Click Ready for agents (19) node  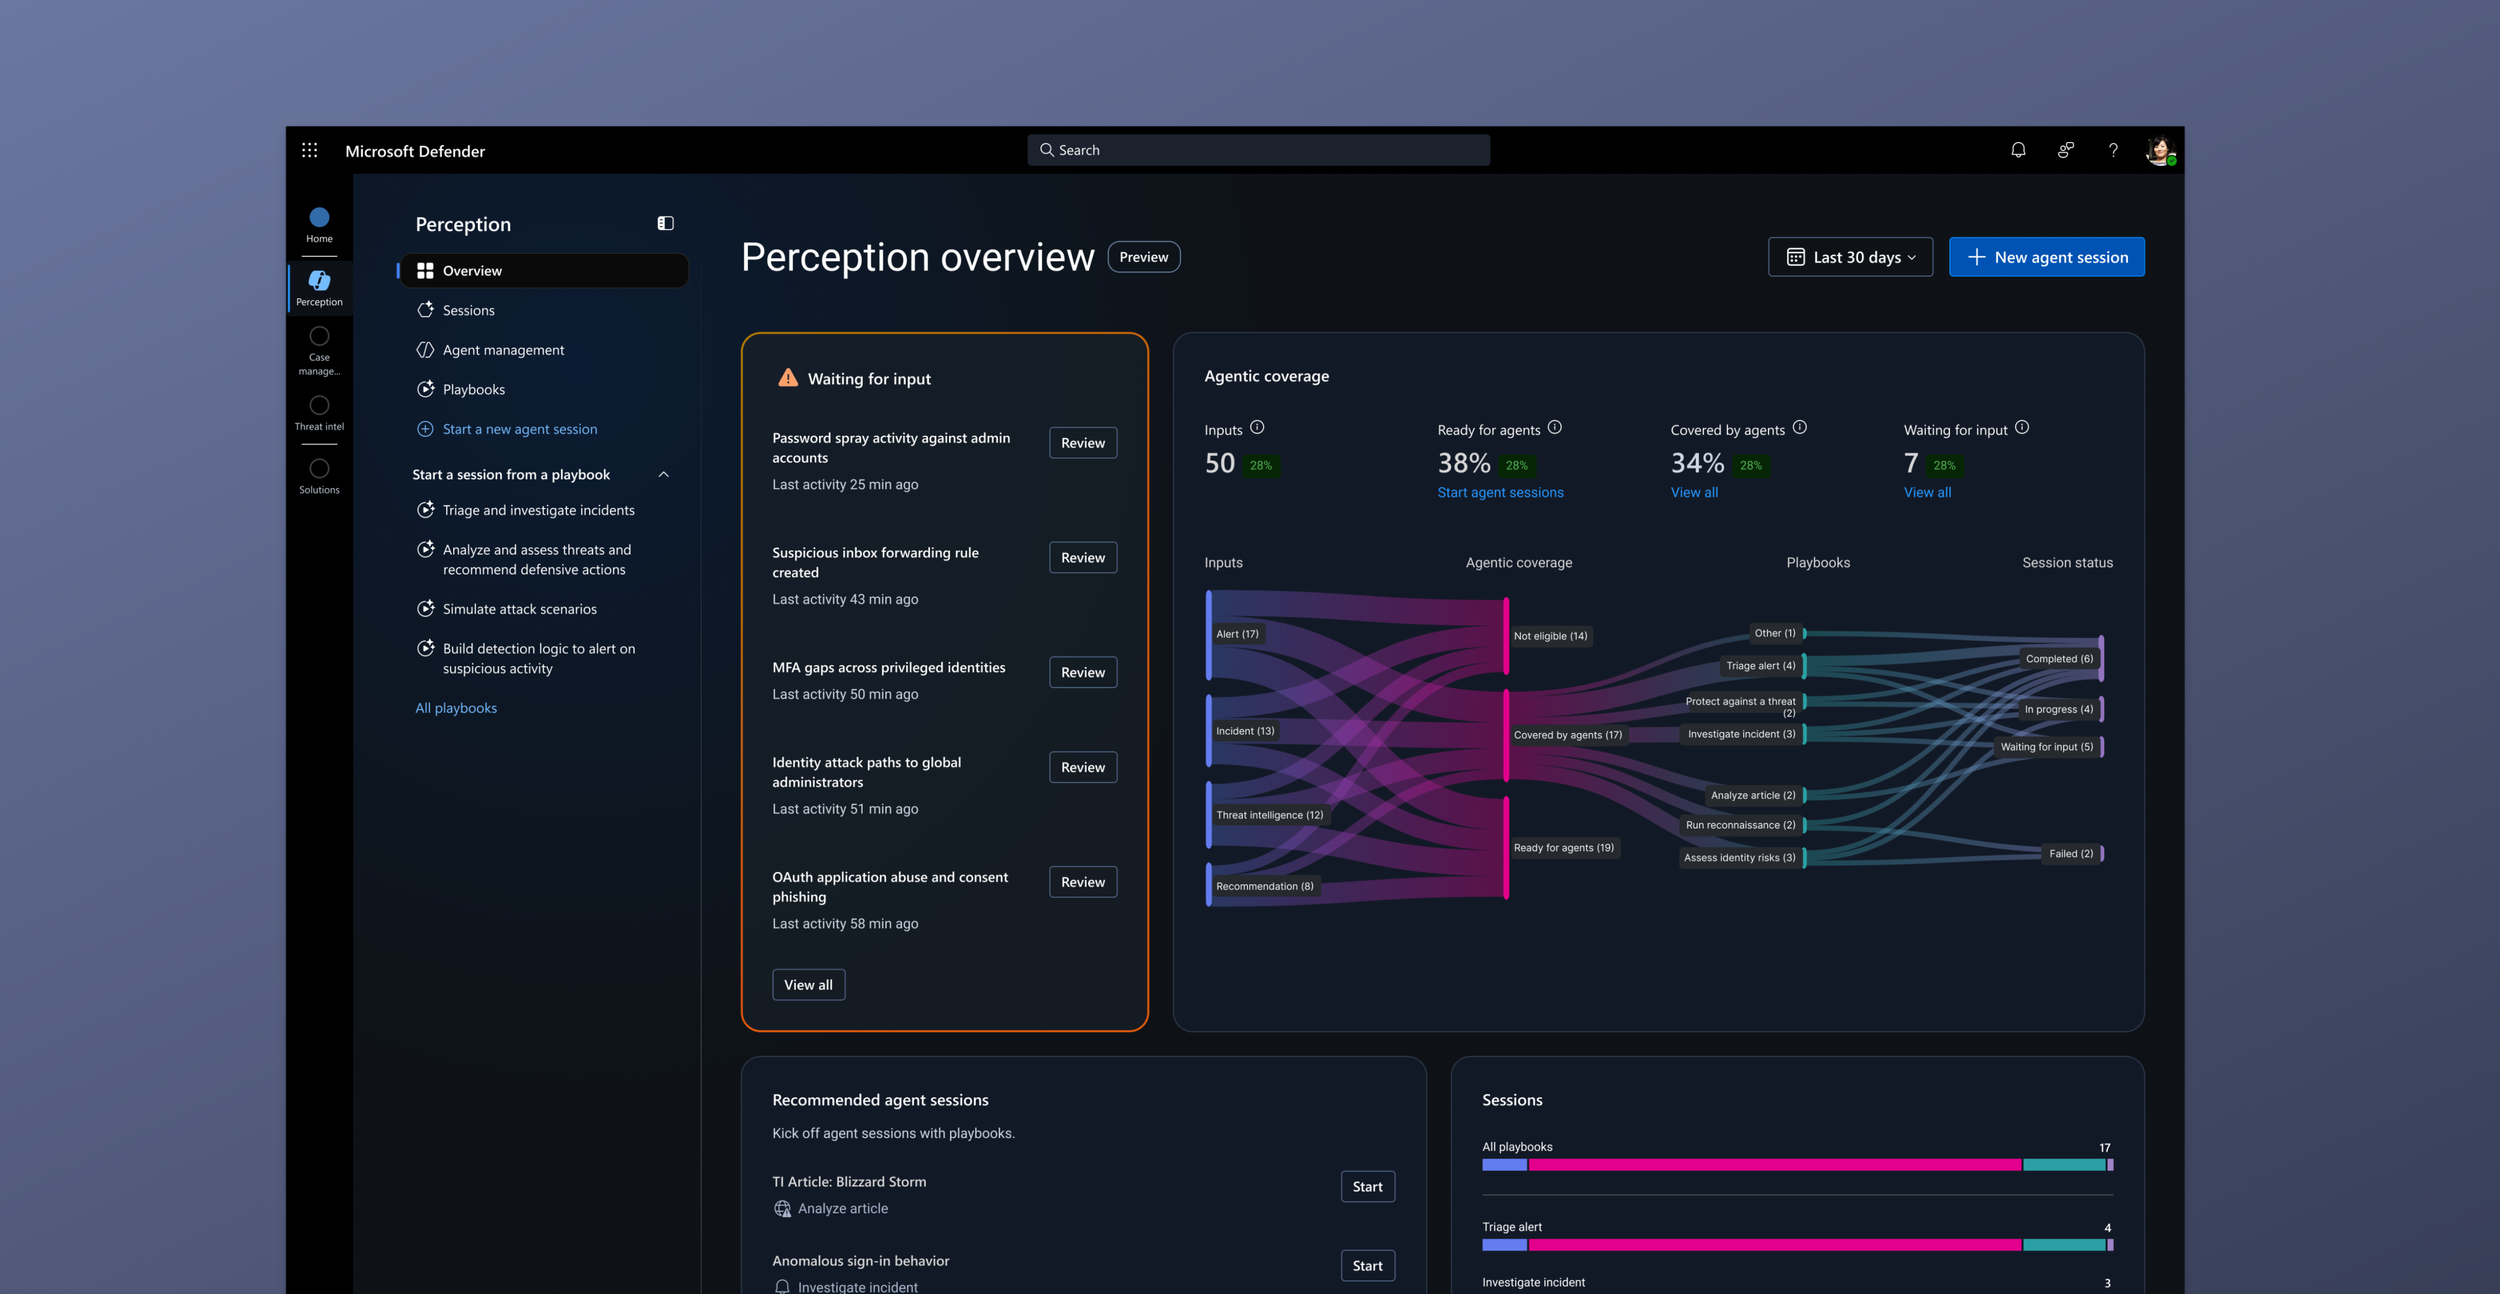(x=1564, y=848)
